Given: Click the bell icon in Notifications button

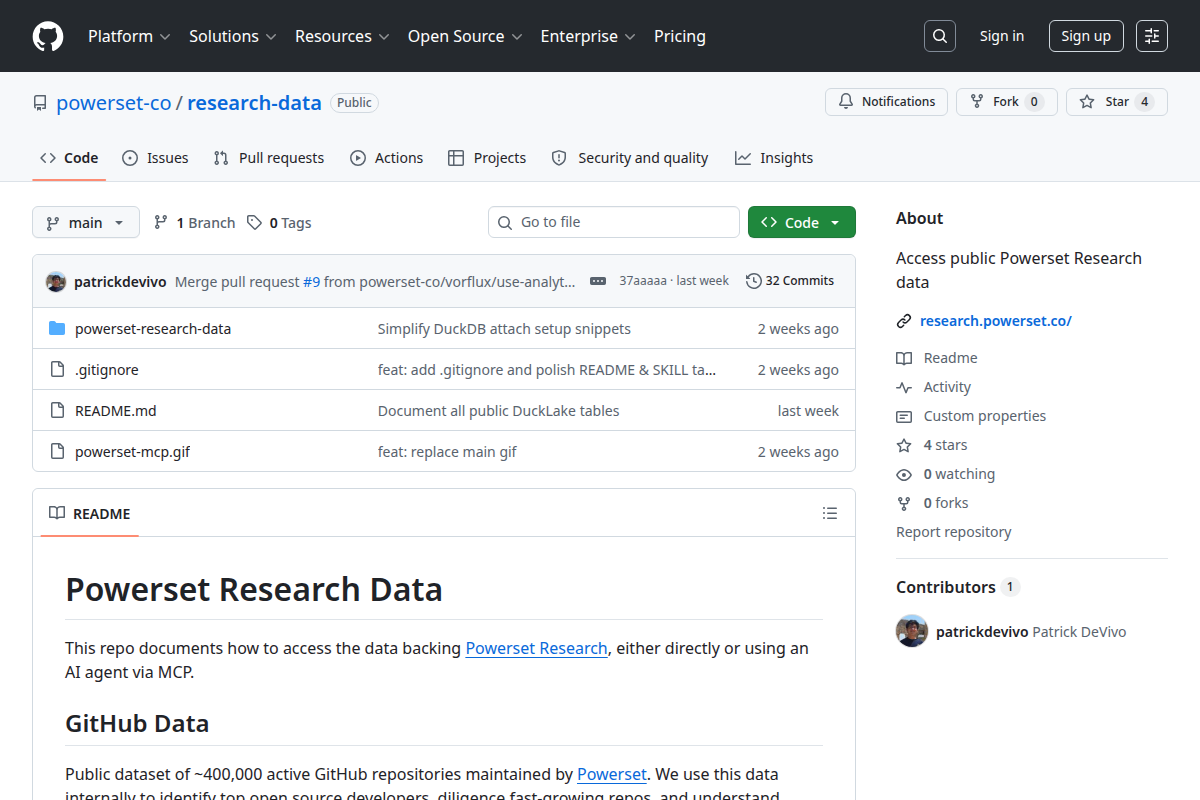Looking at the screenshot, I should (x=846, y=102).
